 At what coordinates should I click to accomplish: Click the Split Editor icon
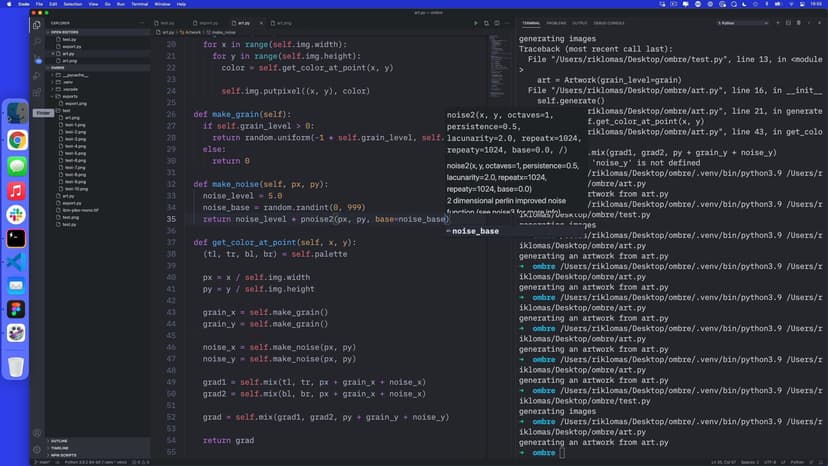point(498,22)
